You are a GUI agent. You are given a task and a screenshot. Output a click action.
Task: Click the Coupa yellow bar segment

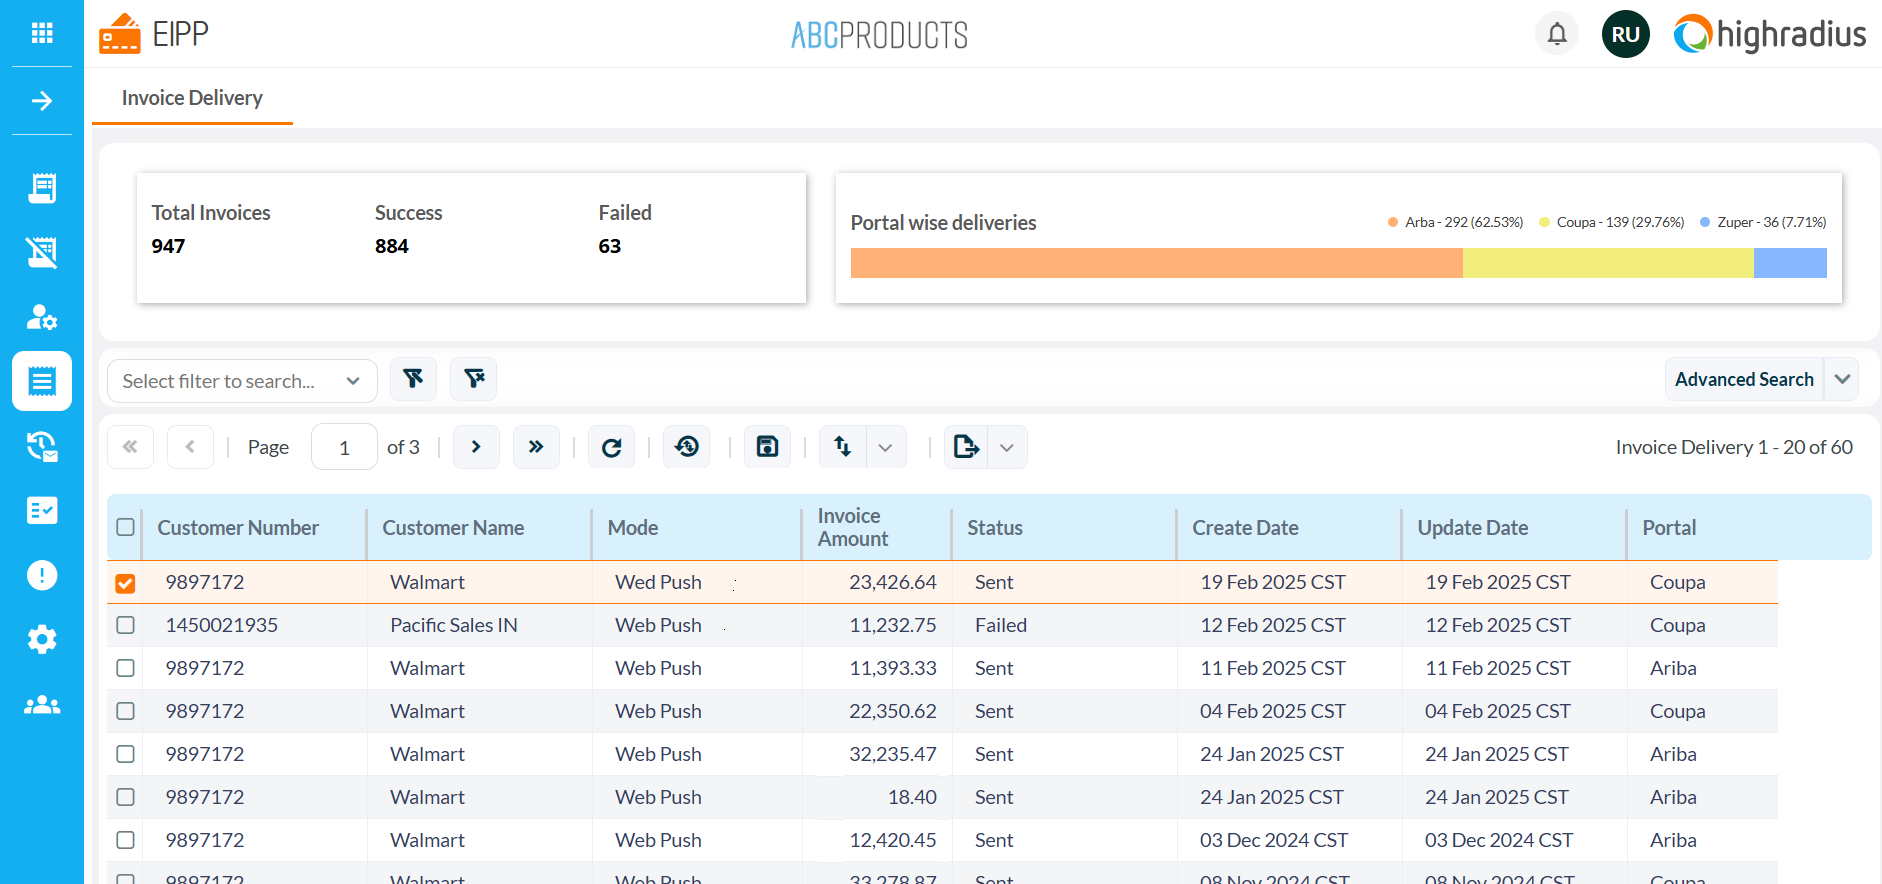1608,263
